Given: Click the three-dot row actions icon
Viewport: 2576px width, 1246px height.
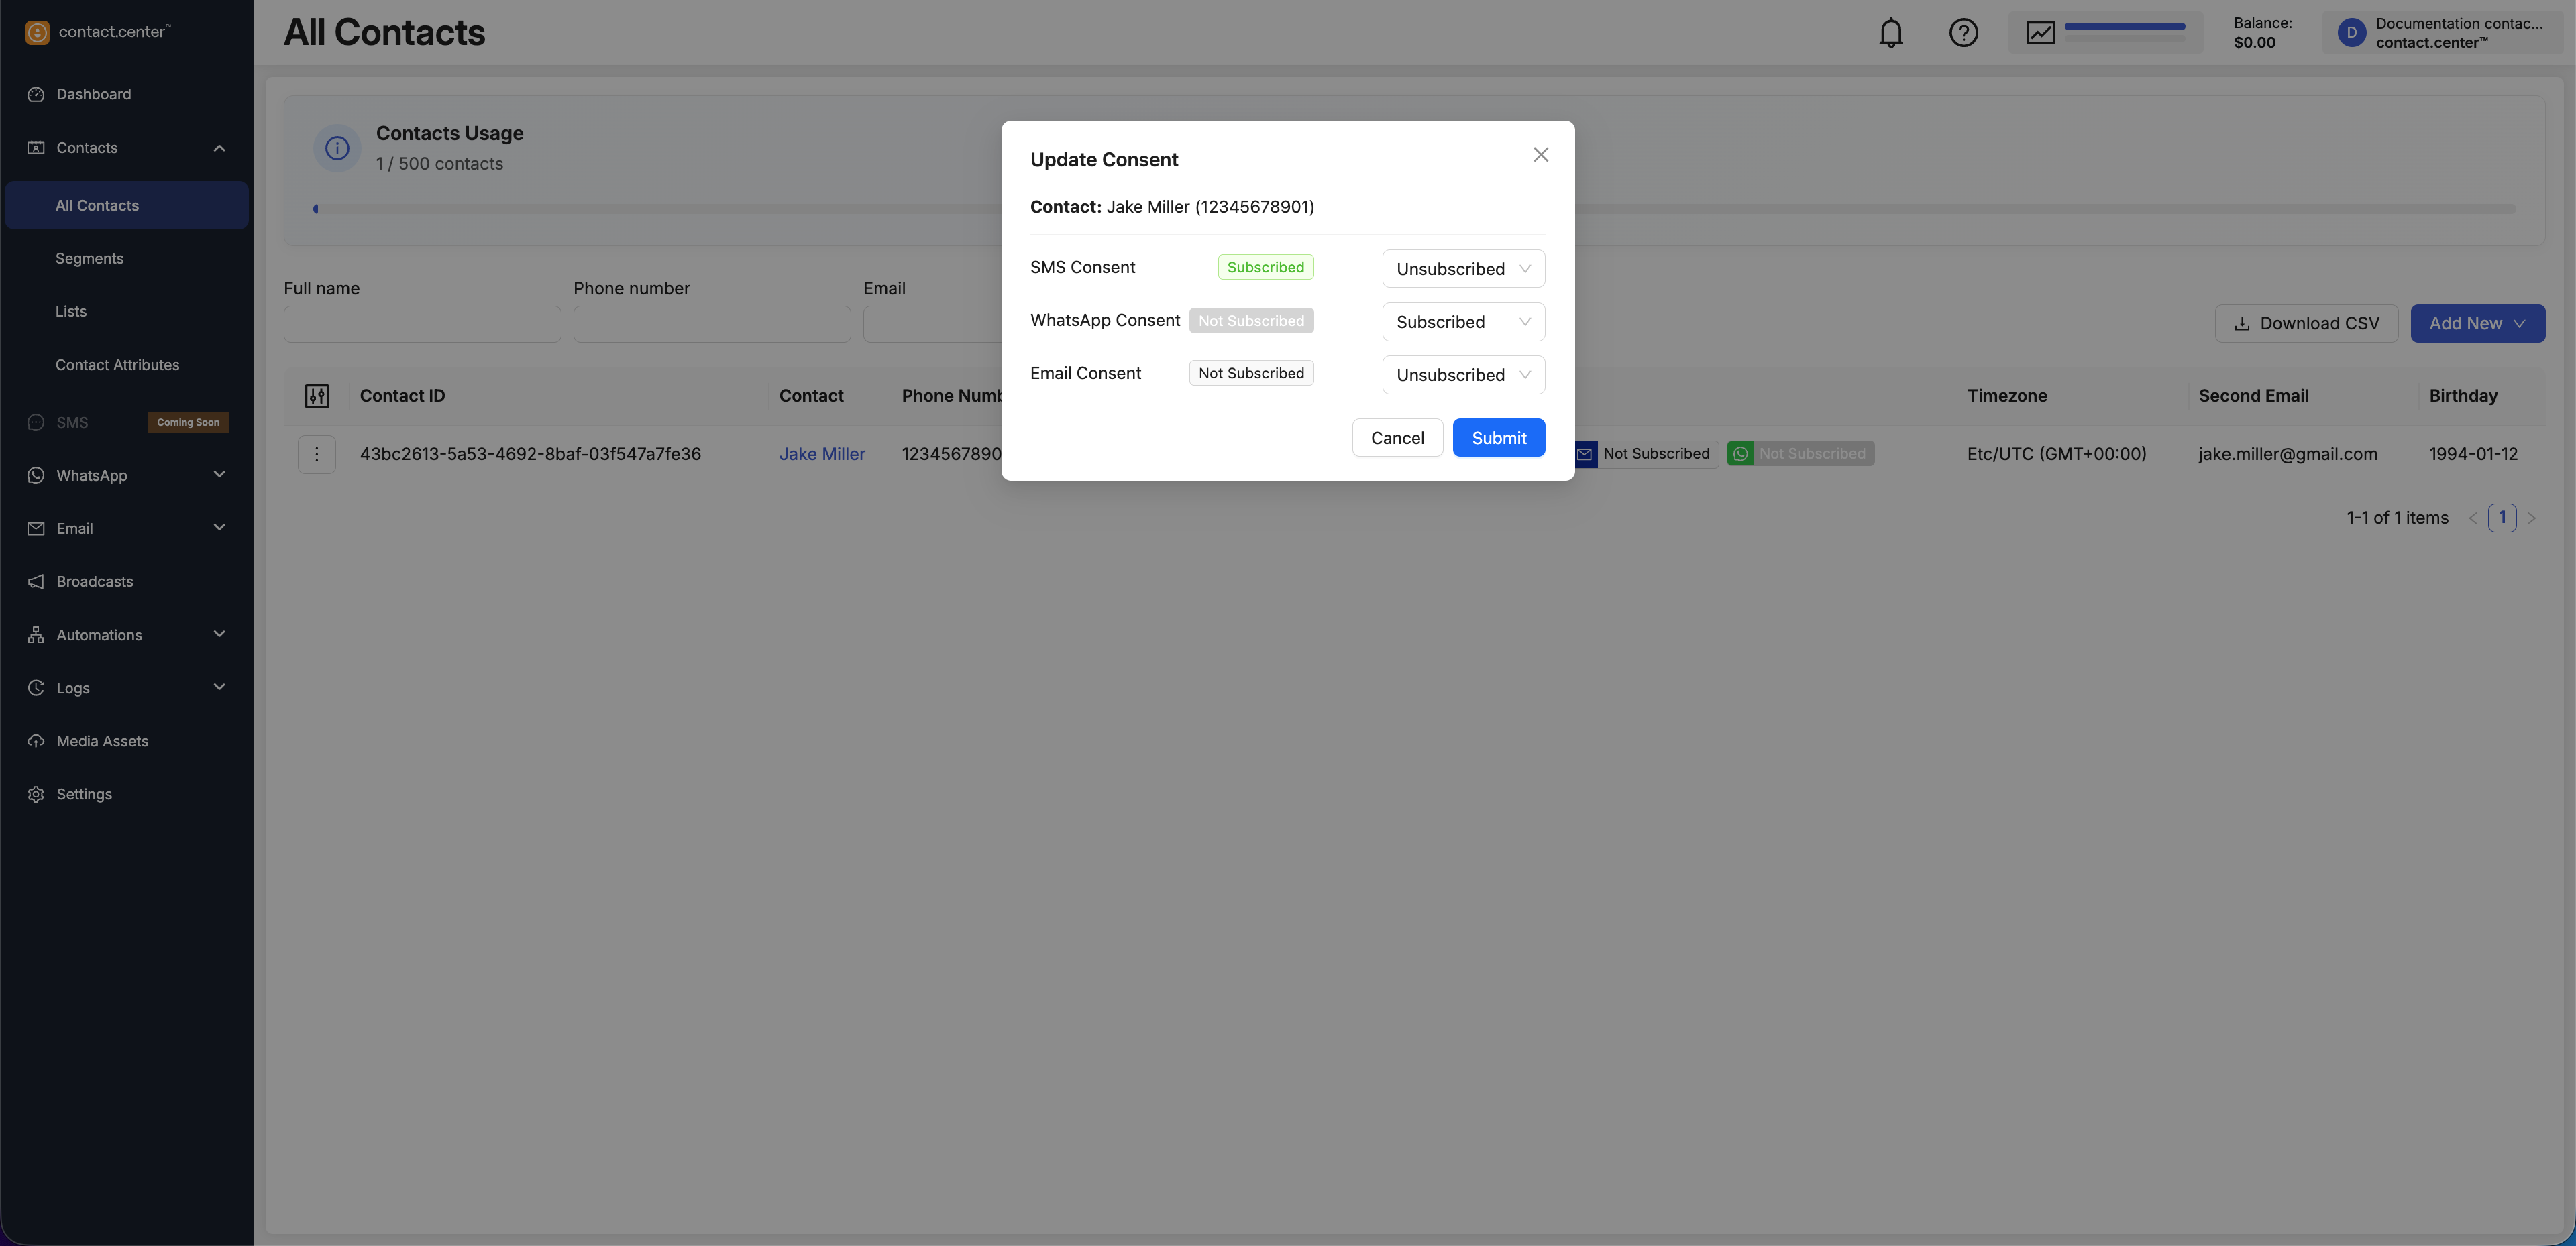Looking at the screenshot, I should click(317, 454).
